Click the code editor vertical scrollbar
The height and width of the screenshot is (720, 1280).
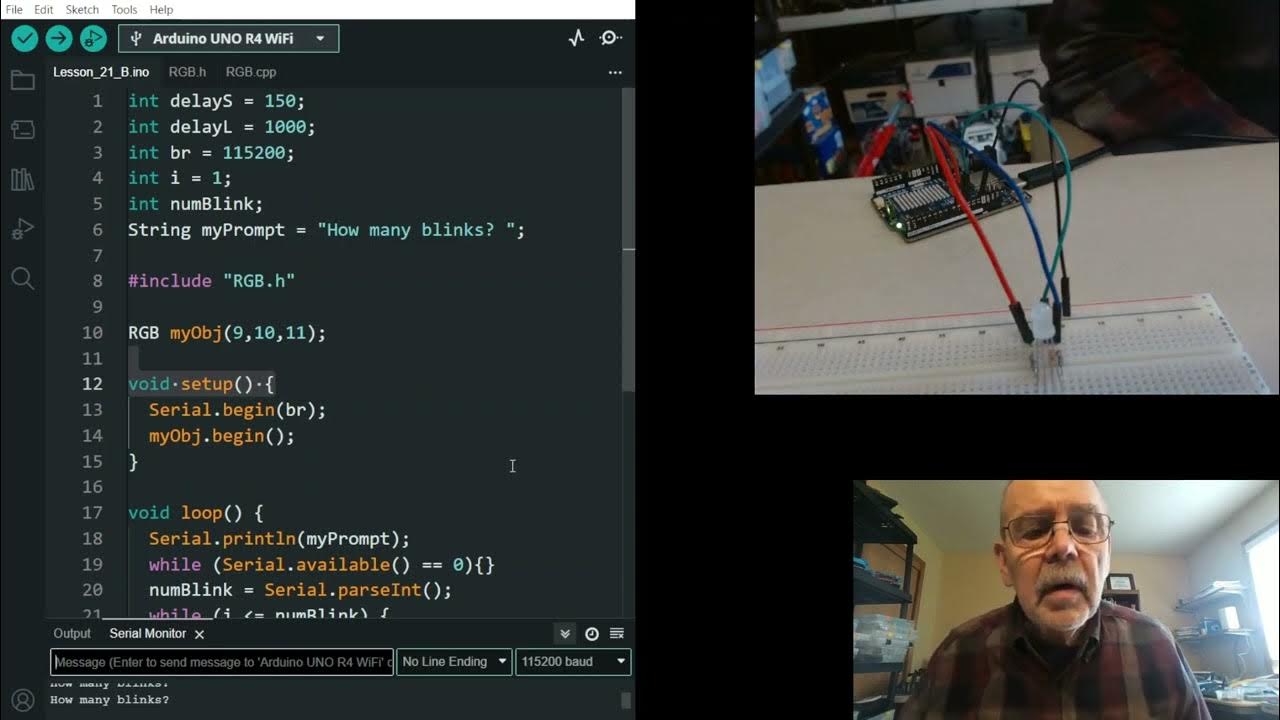629,240
